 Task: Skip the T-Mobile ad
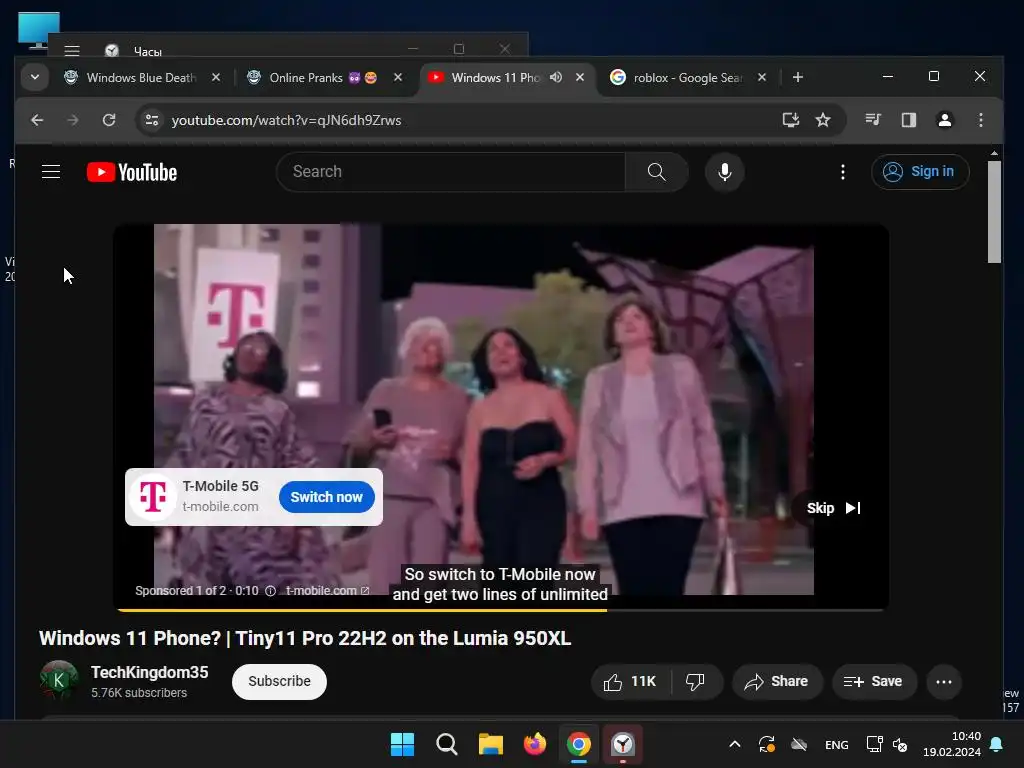(x=833, y=508)
